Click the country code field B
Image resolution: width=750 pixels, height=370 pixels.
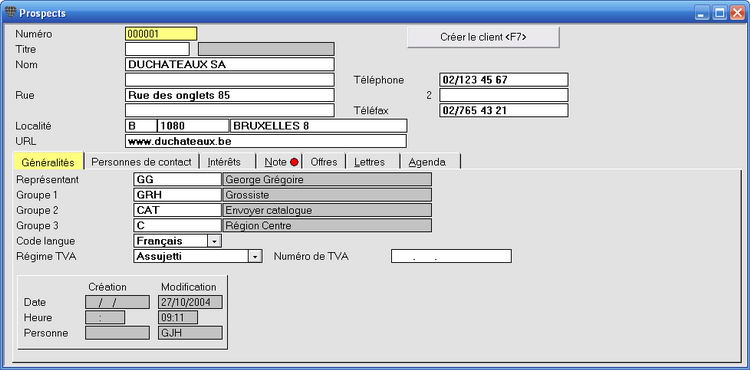[141, 126]
